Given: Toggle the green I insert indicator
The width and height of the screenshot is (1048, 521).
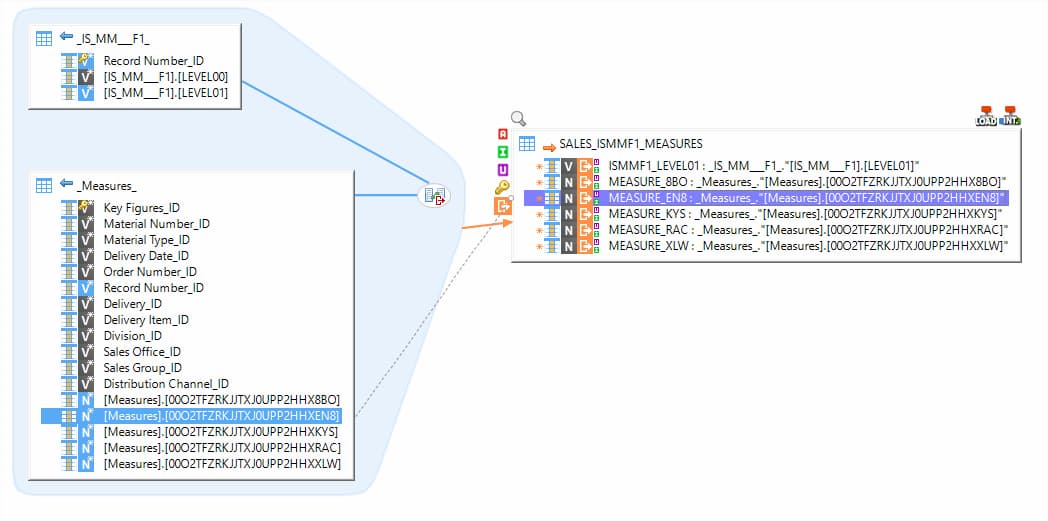Looking at the screenshot, I should pos(503,152).
